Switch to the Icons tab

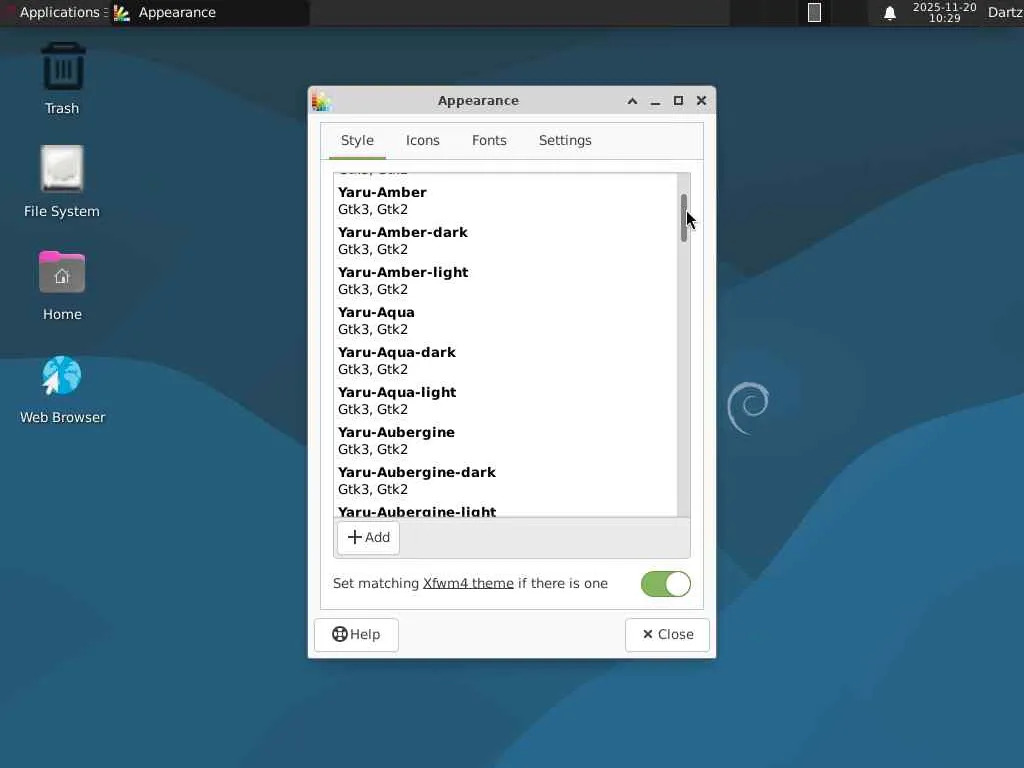coord(423,140)
